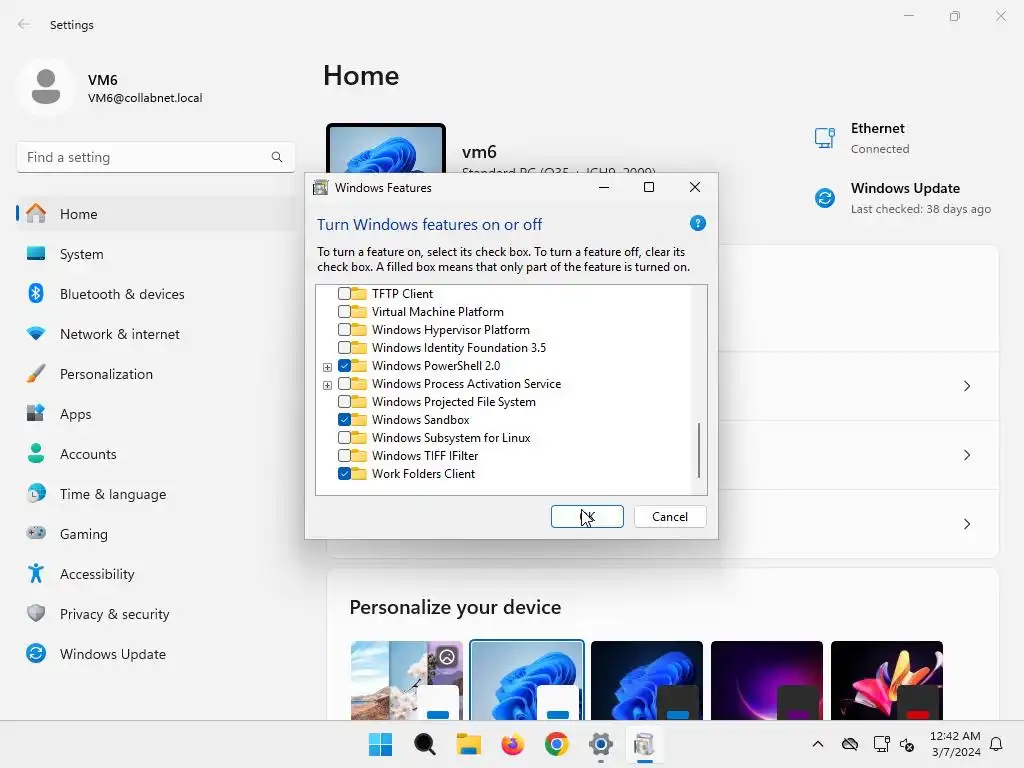1024x768 pixels.
Task: Click the Windows Features taskbar icon
Action: 645,744
